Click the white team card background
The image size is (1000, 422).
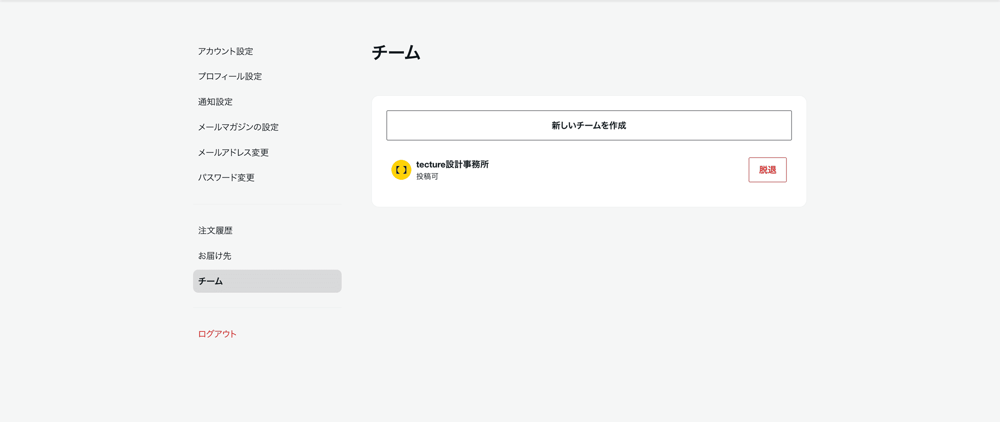click(x=600, y=193)
